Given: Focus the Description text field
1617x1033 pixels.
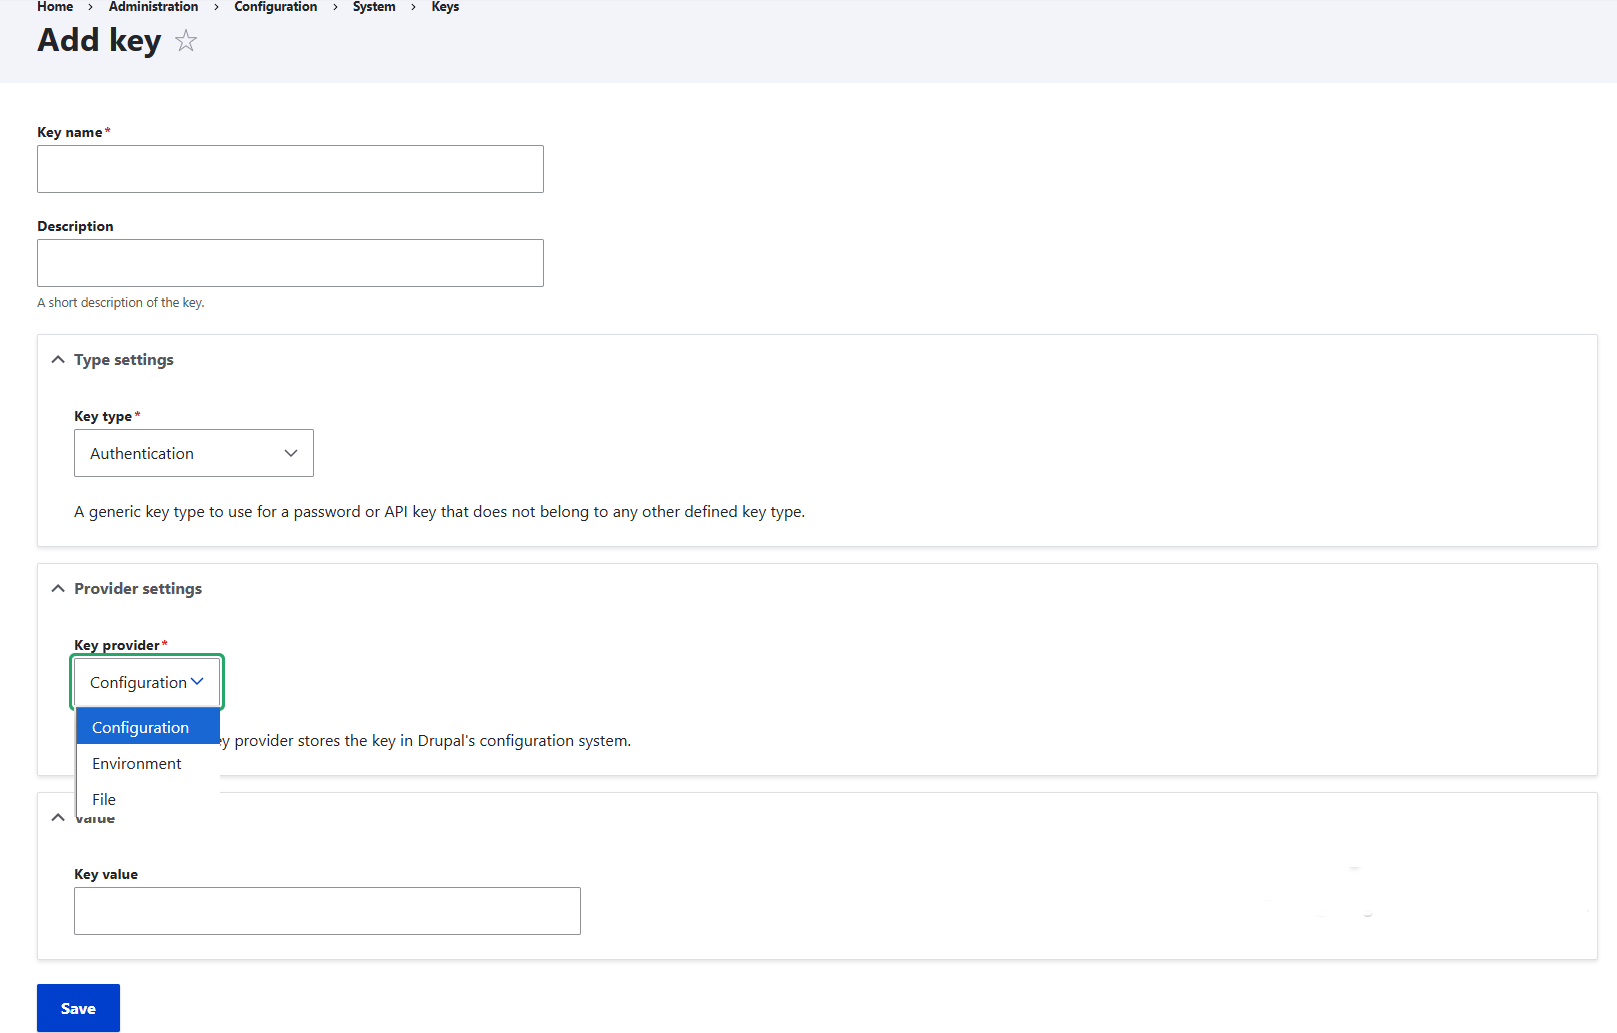Looking at the screenshot, I should tap(290, 263).
